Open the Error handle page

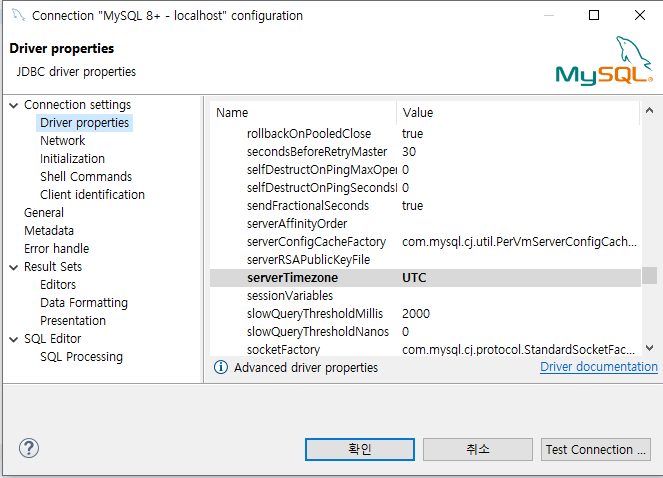pyautogui.click(x=57, y=248)
